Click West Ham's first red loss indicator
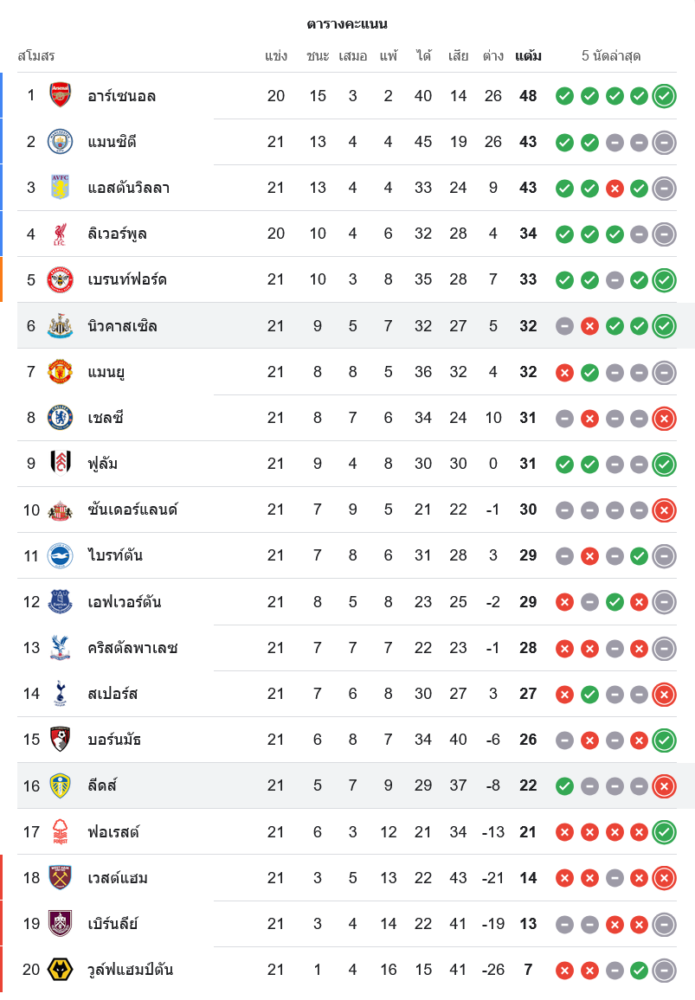The height and width of the screenshot is (1000, 695). 565,878
